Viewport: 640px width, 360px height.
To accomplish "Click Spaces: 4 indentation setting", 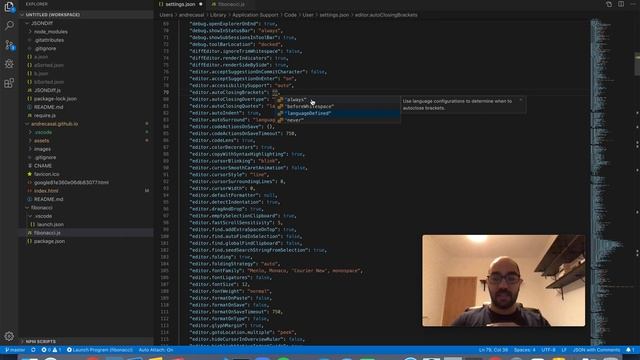I will tap(524, 350).
